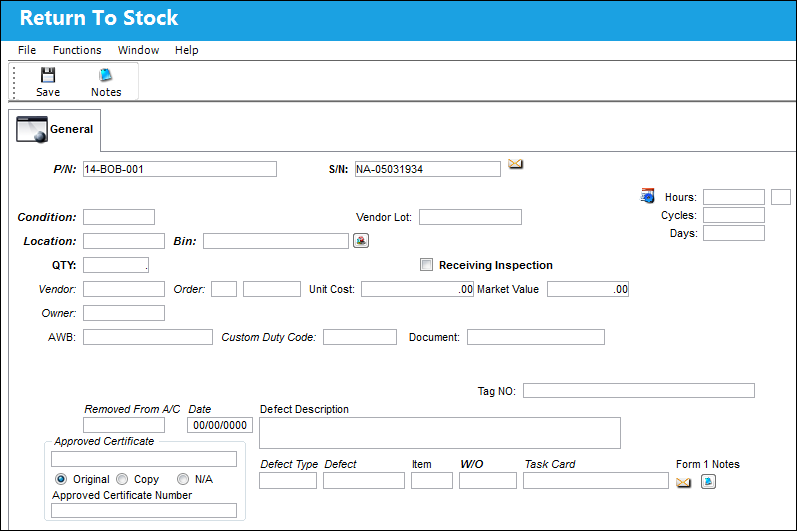Click the first small Order field

[x=224, y=289]
